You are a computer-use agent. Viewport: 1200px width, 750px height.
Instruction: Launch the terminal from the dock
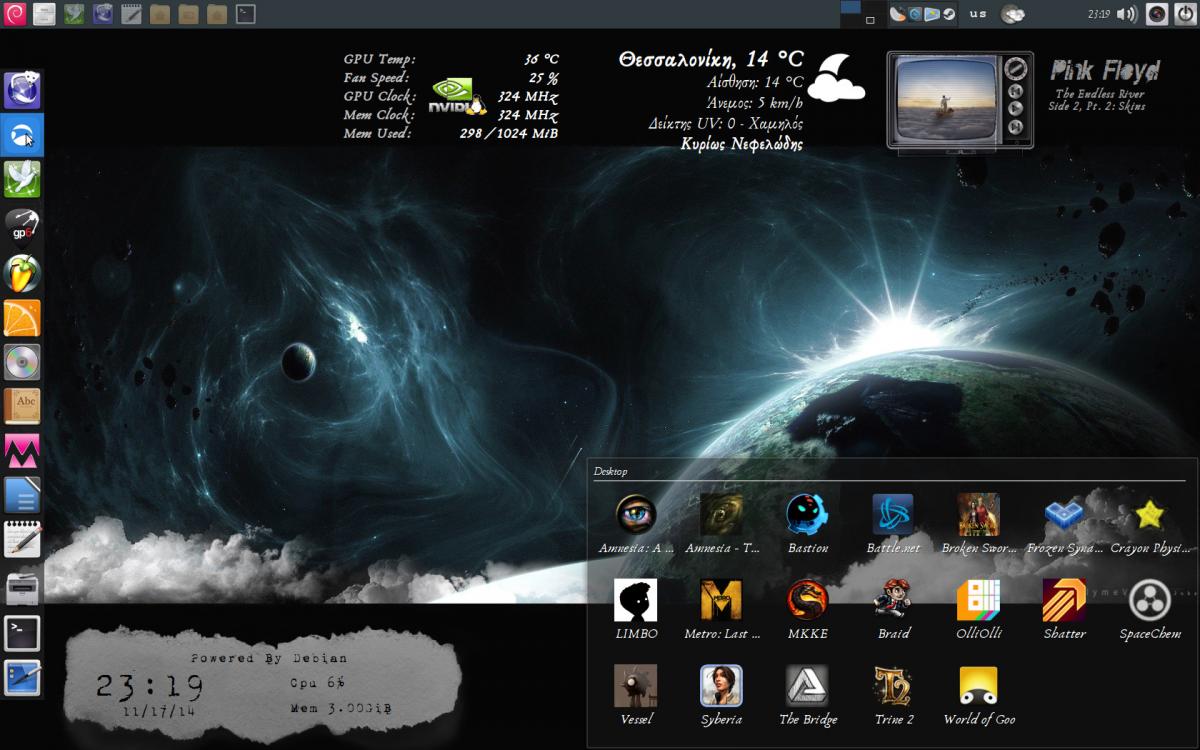[22, 633]
